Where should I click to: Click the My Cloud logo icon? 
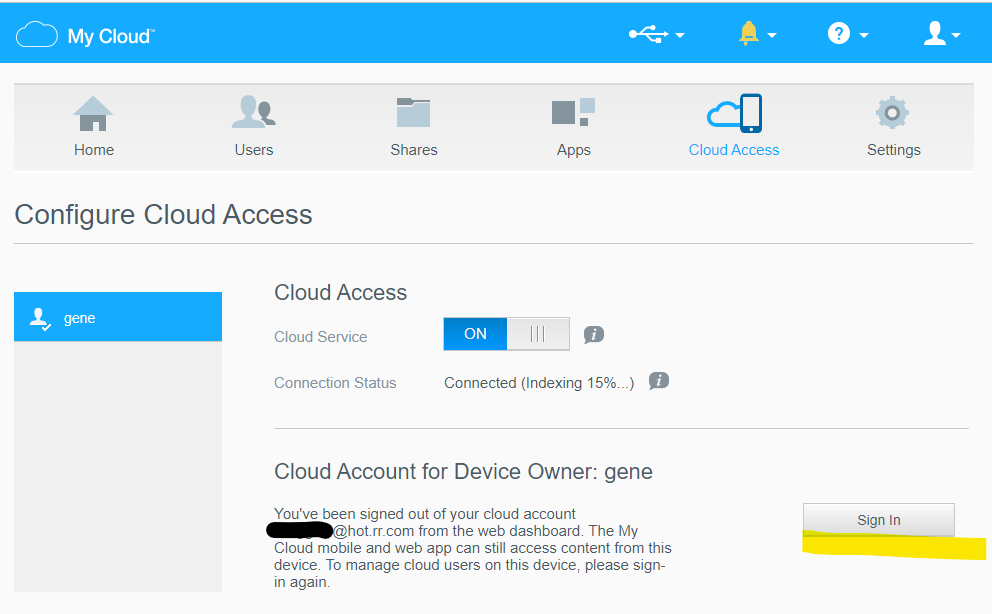pos(37,36)
